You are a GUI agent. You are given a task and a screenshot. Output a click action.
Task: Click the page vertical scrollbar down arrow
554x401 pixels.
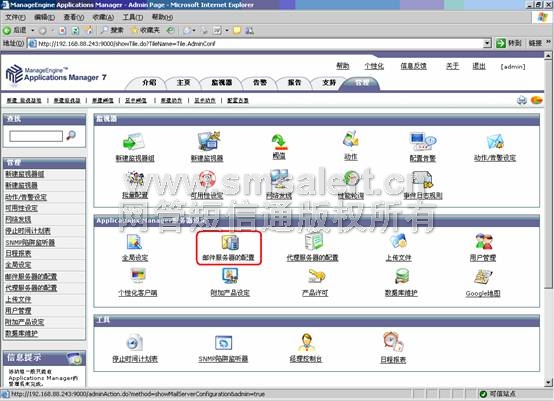pyautogui.click(x=548, y=382)
